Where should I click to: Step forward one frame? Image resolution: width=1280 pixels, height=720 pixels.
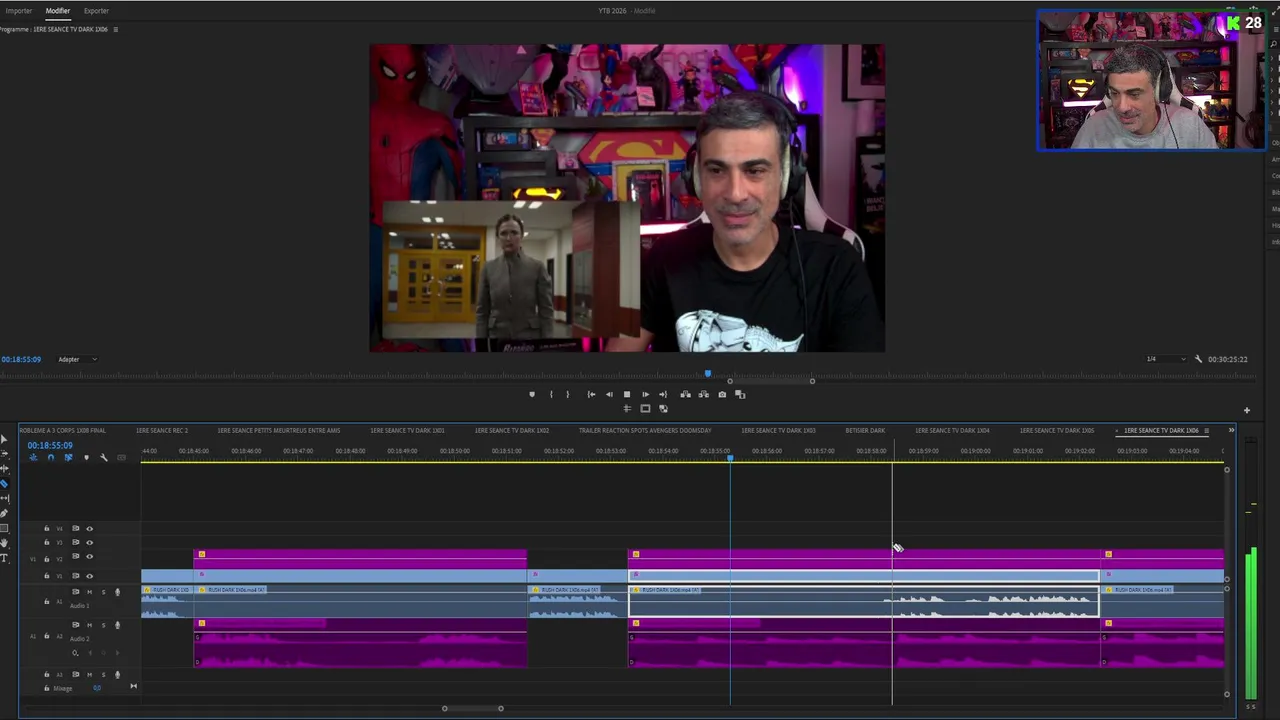645,394
